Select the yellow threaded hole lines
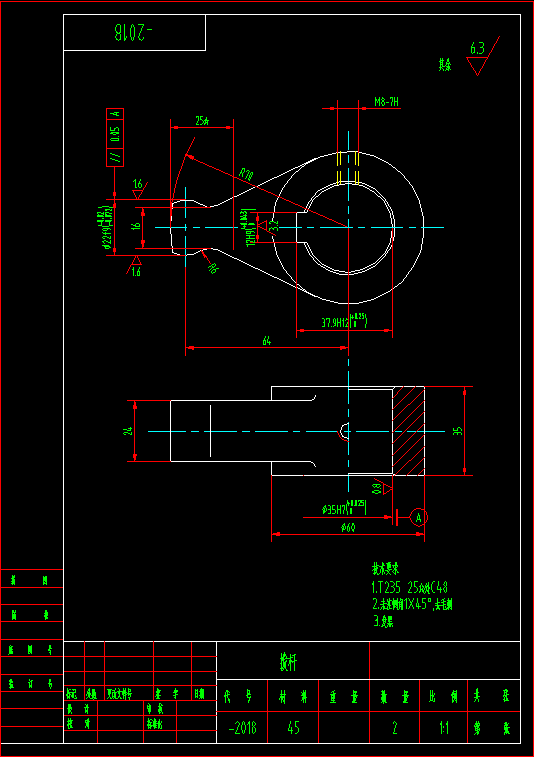 348,168
